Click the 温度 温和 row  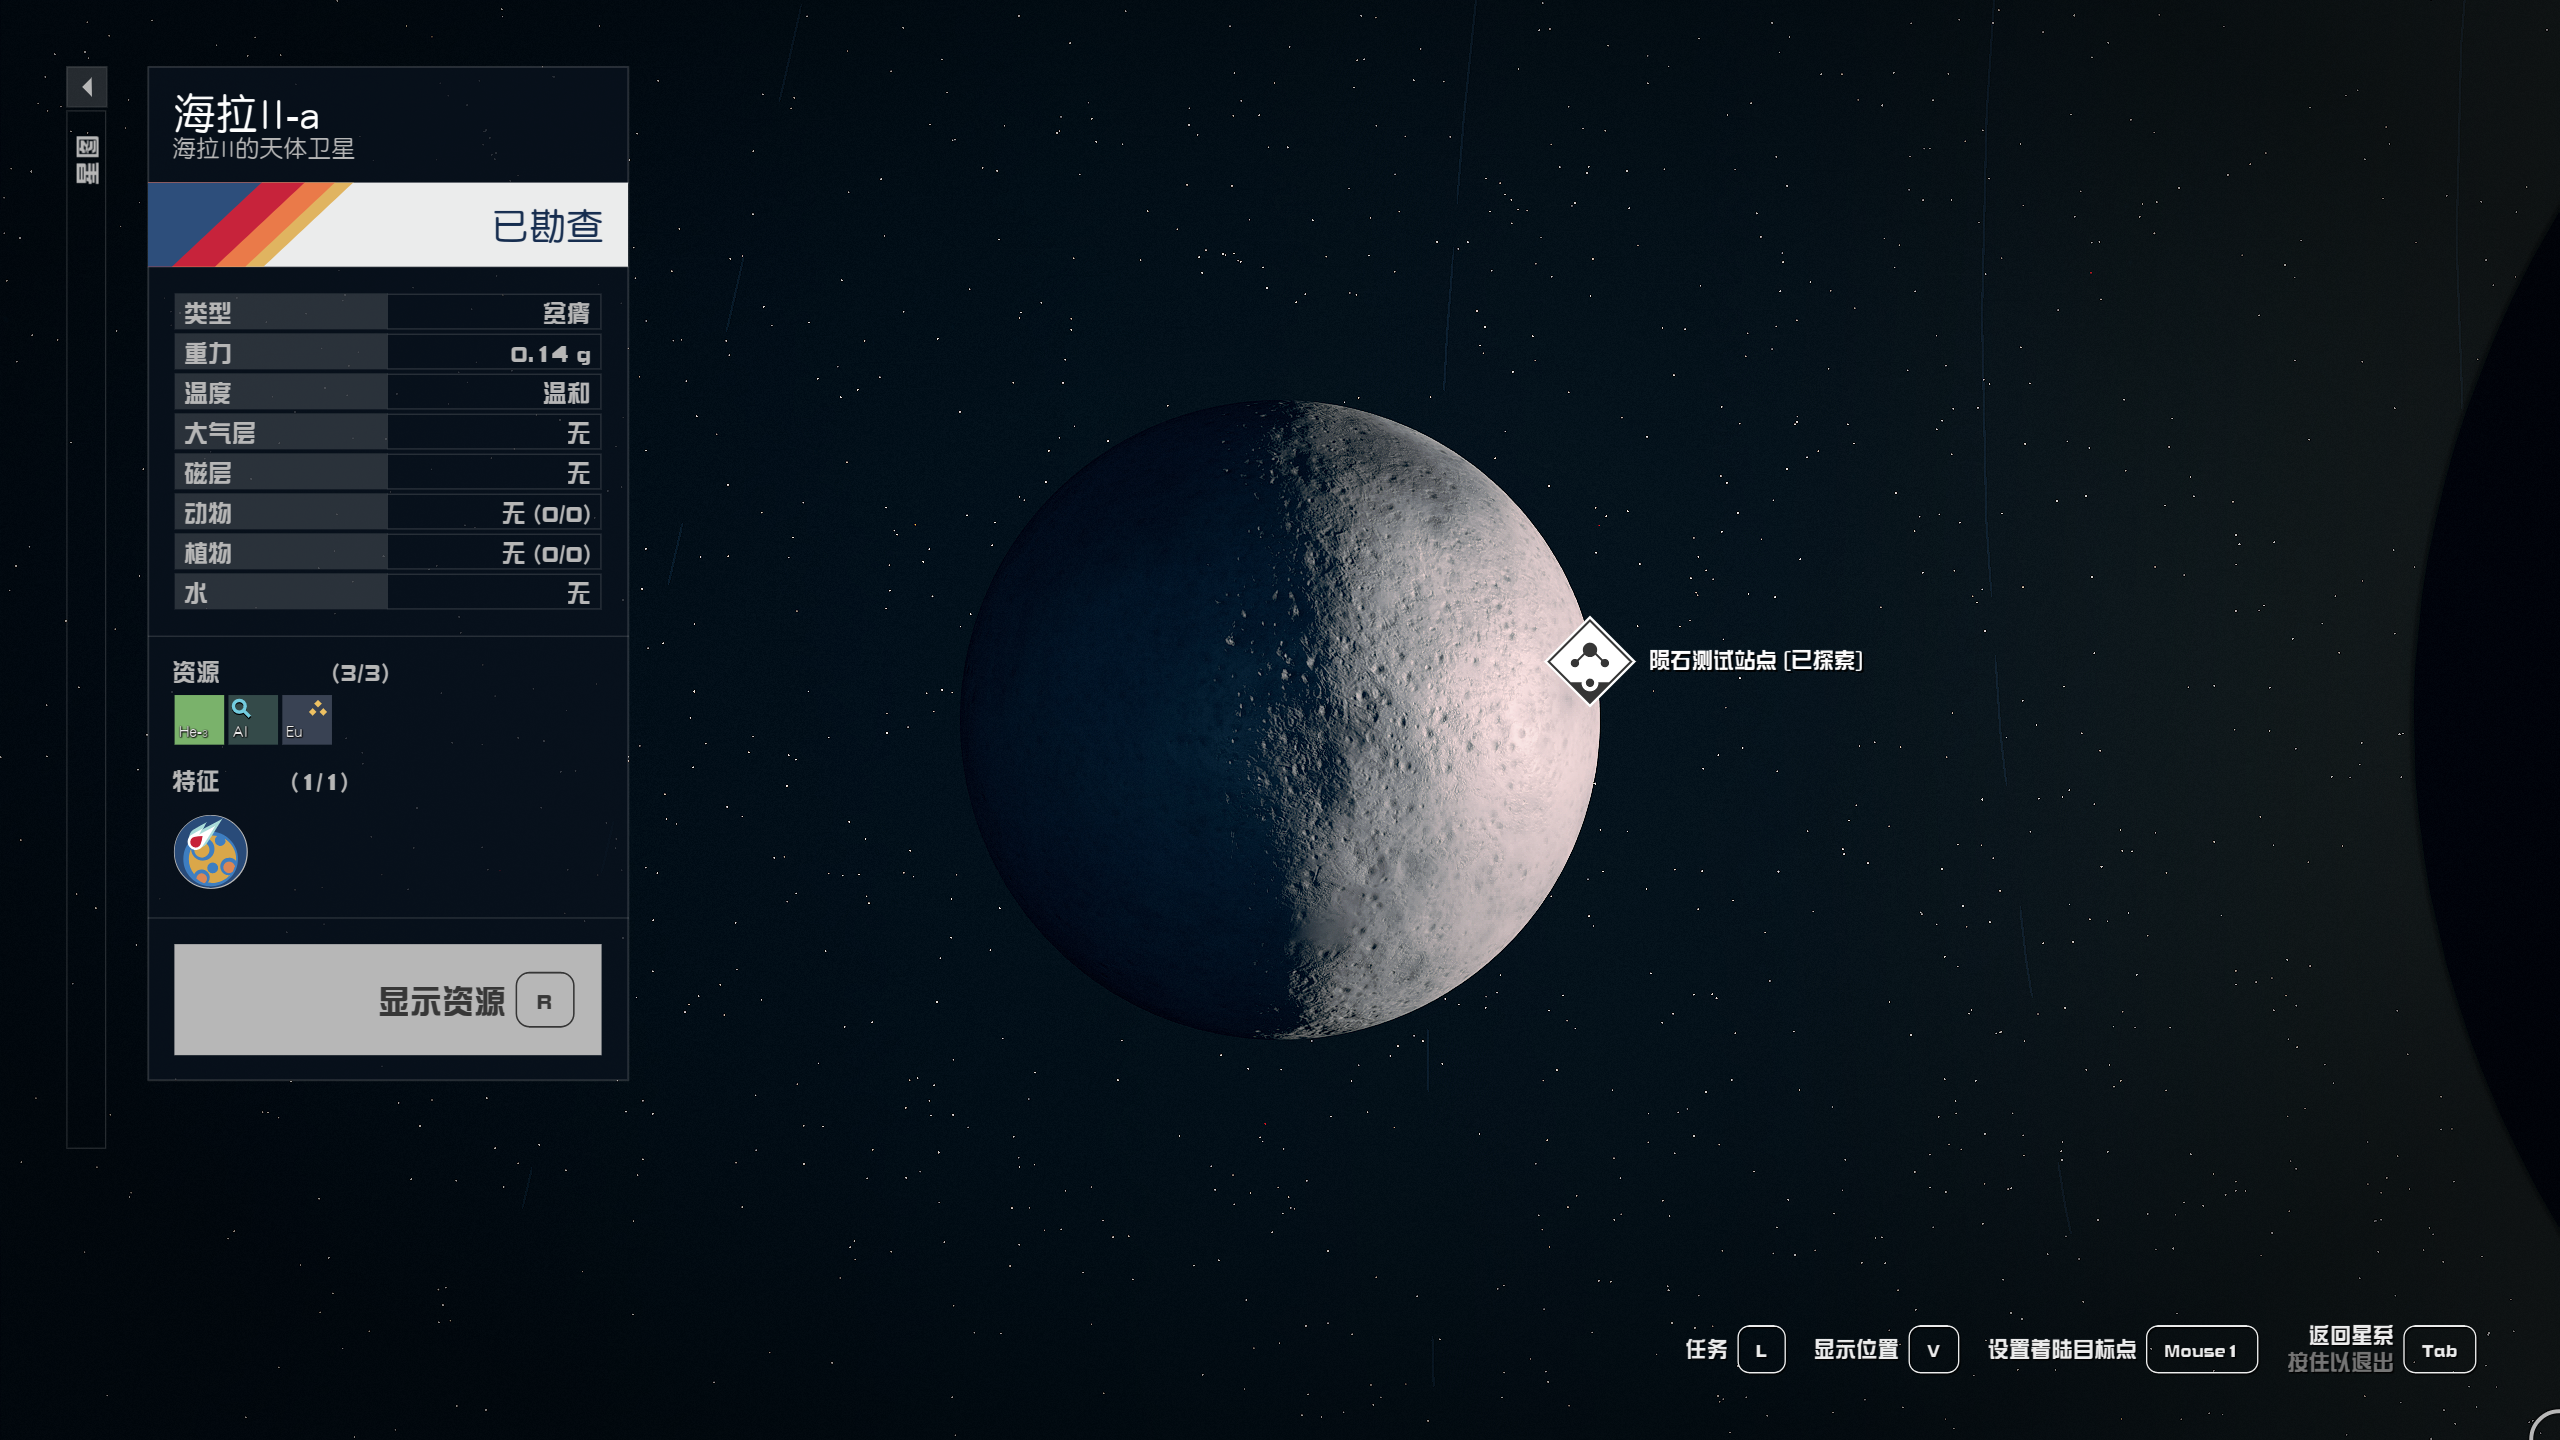click(x=388, y=392)
